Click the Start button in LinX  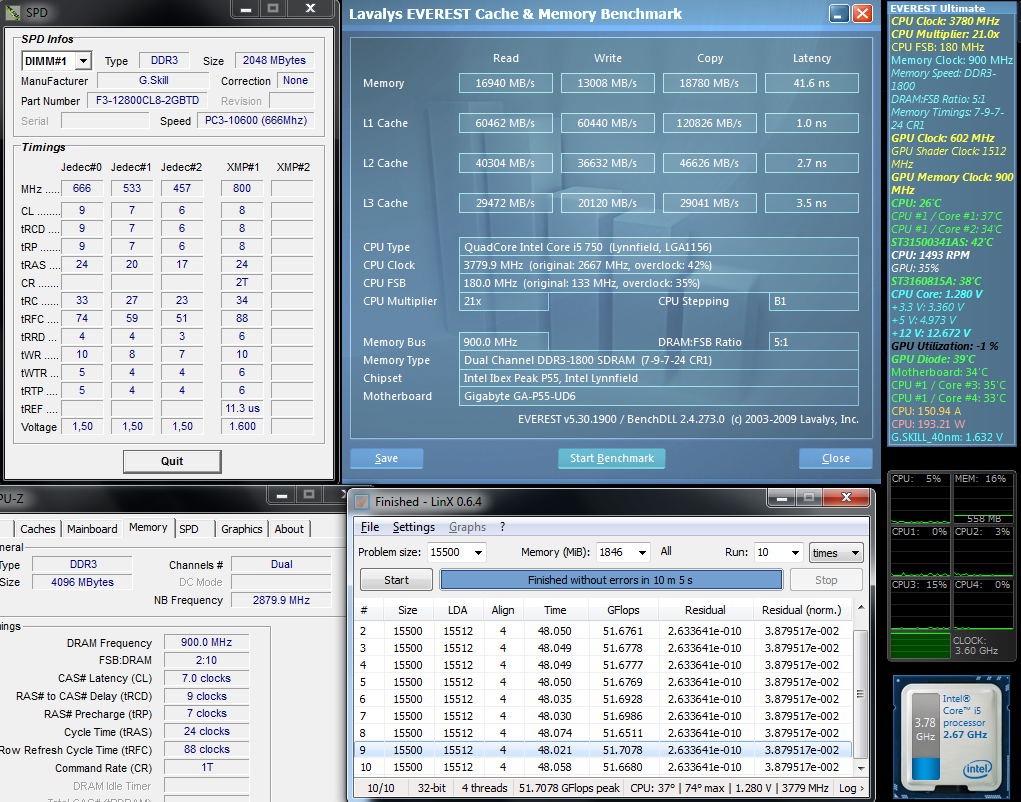pyautogui.click(x=396, y=580)
